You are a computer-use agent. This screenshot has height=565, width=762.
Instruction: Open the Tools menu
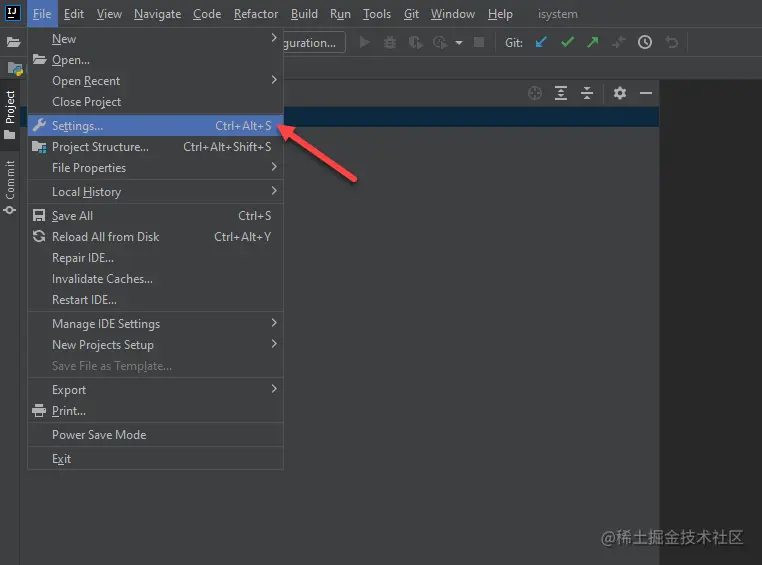pyautogui.click(x=377, y=14)
